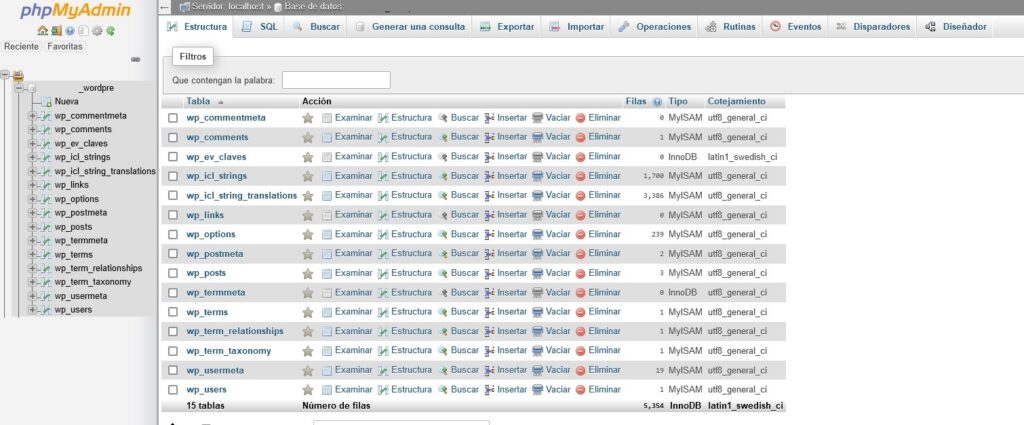1024x425 pixels.
Task: Favorite the wp_options table star icon
Action: 308,234
